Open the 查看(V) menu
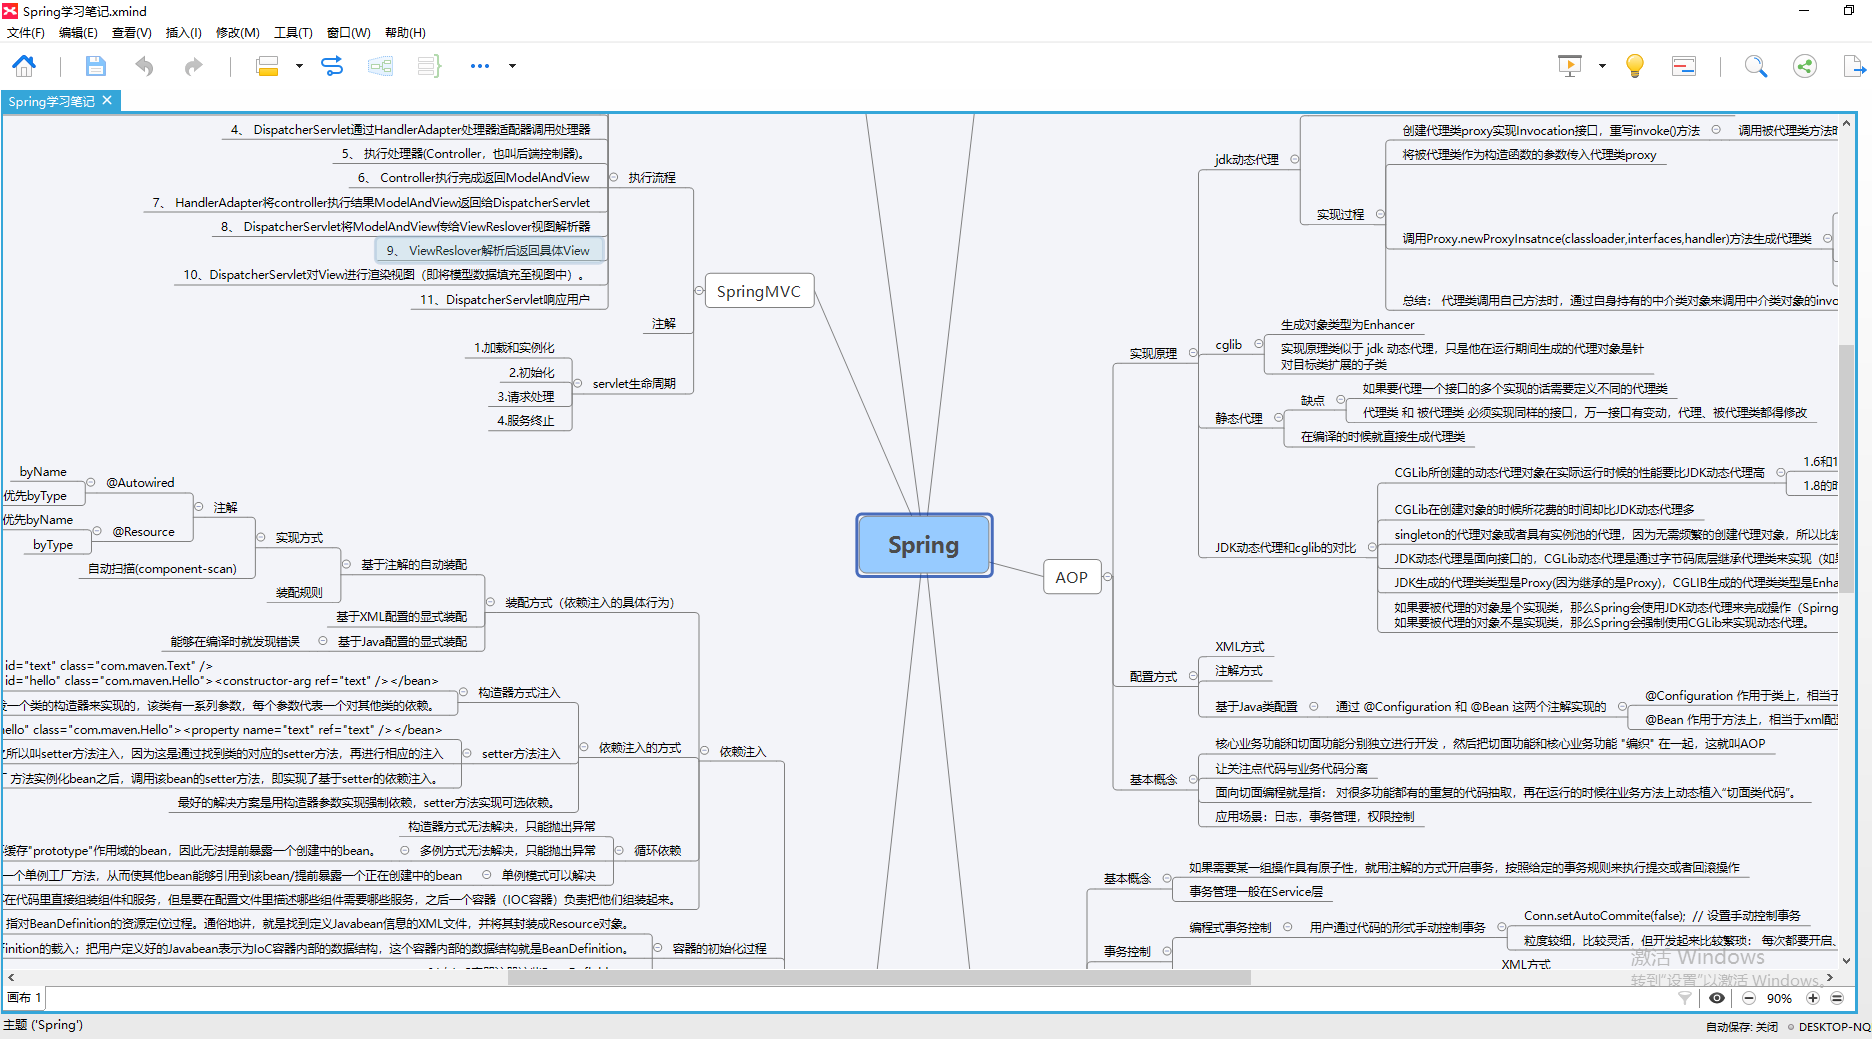Screen dimensions: 1872x1039 click(131, 33)
